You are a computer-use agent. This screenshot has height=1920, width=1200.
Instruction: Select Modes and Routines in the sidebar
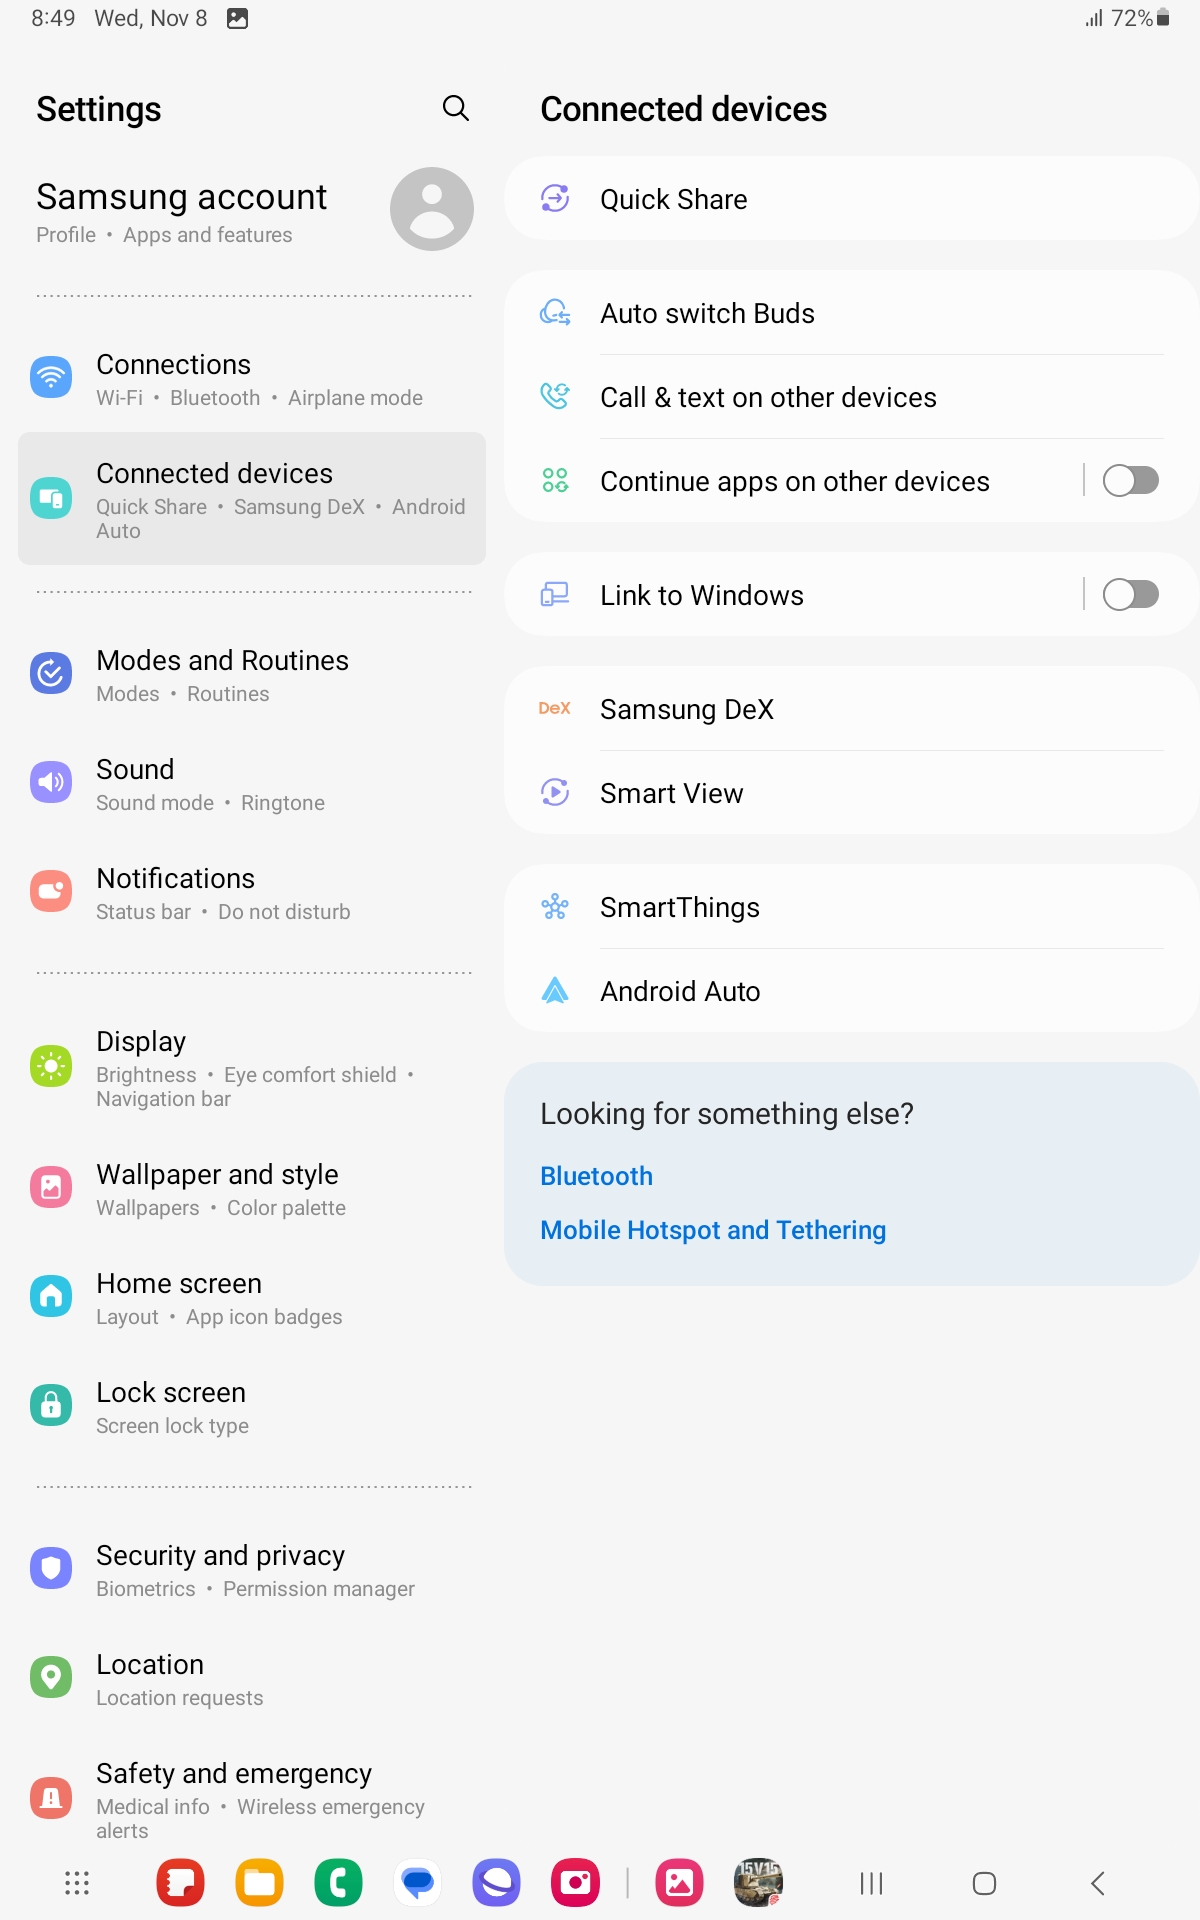tap(252, 675)
